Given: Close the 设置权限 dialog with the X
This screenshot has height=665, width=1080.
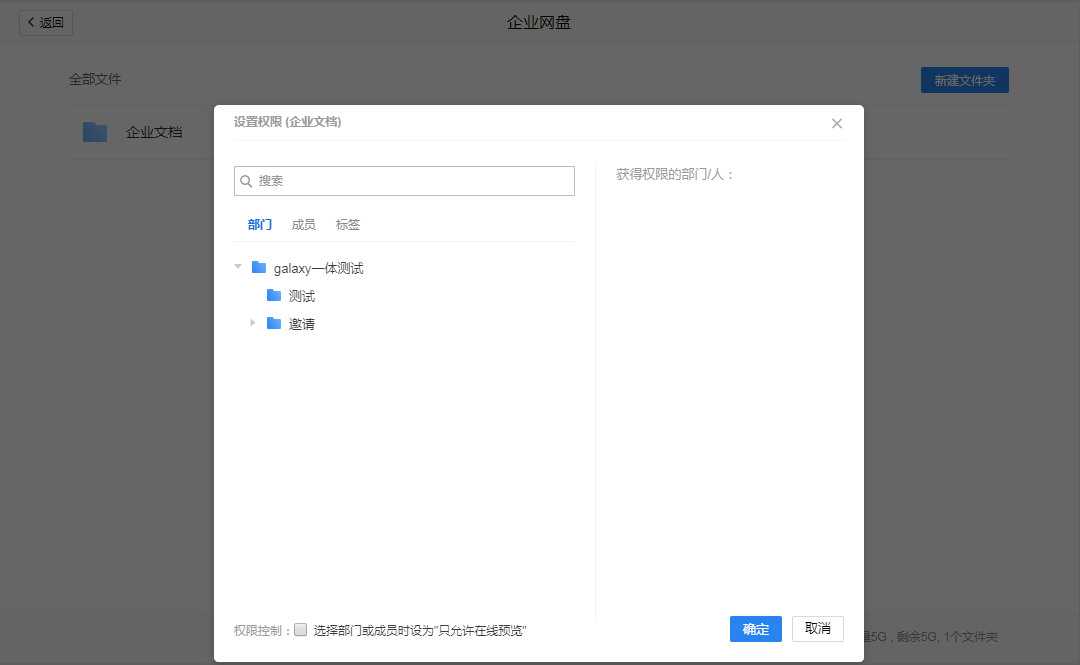Looking at the screenshot, I should pyautogui.click(x=837, y=123).
